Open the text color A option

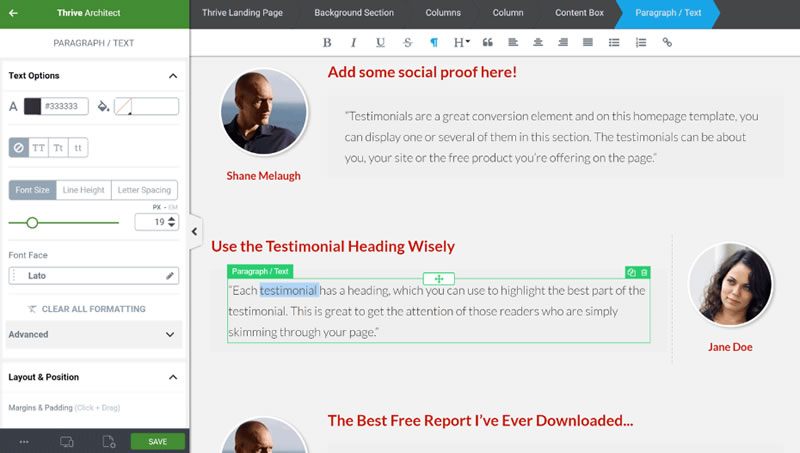13,106
